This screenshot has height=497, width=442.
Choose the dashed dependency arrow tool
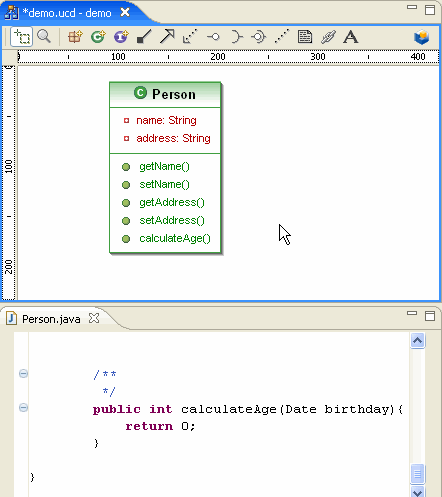(x=190, y=37)
